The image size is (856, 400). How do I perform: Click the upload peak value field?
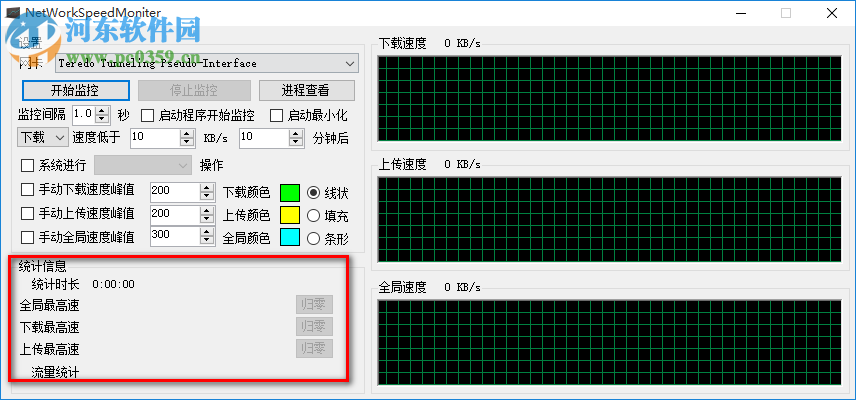(x=175, y=214)
